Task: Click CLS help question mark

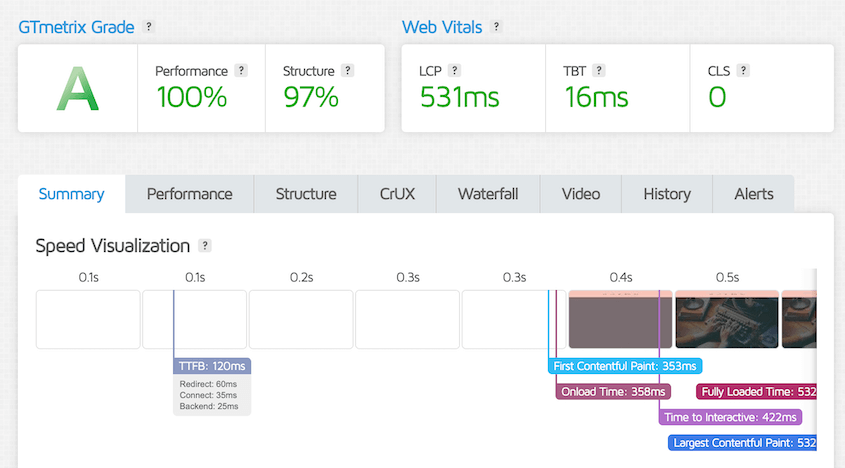Action: click(743, 71)
